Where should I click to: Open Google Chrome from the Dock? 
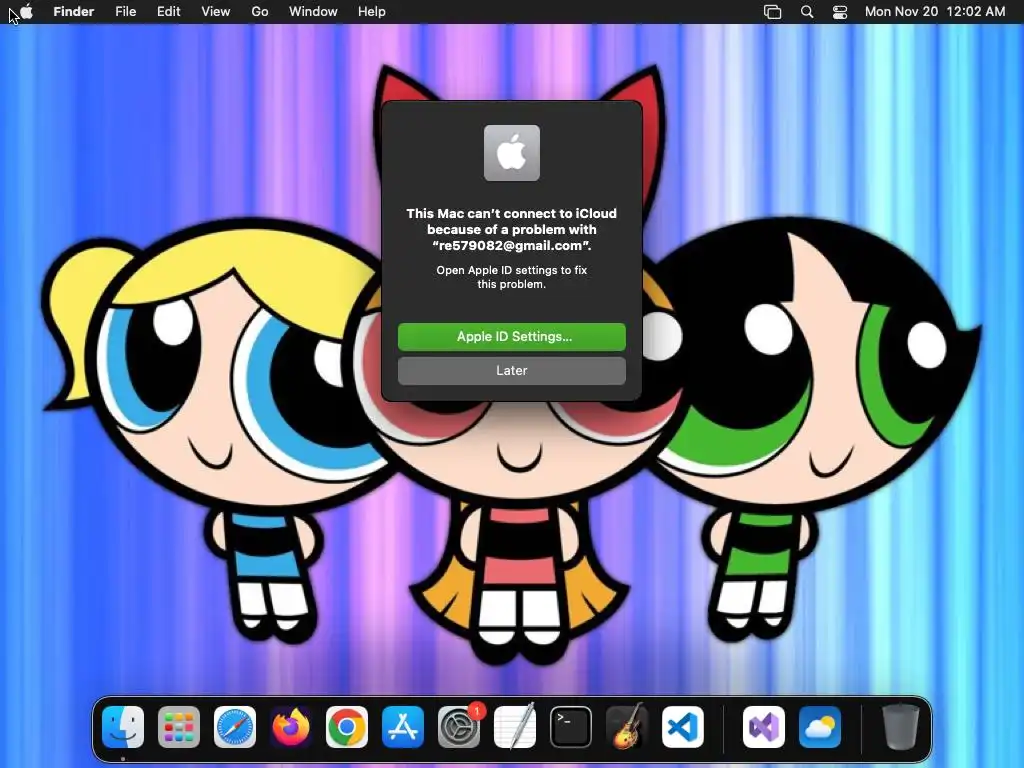(347, 726)
